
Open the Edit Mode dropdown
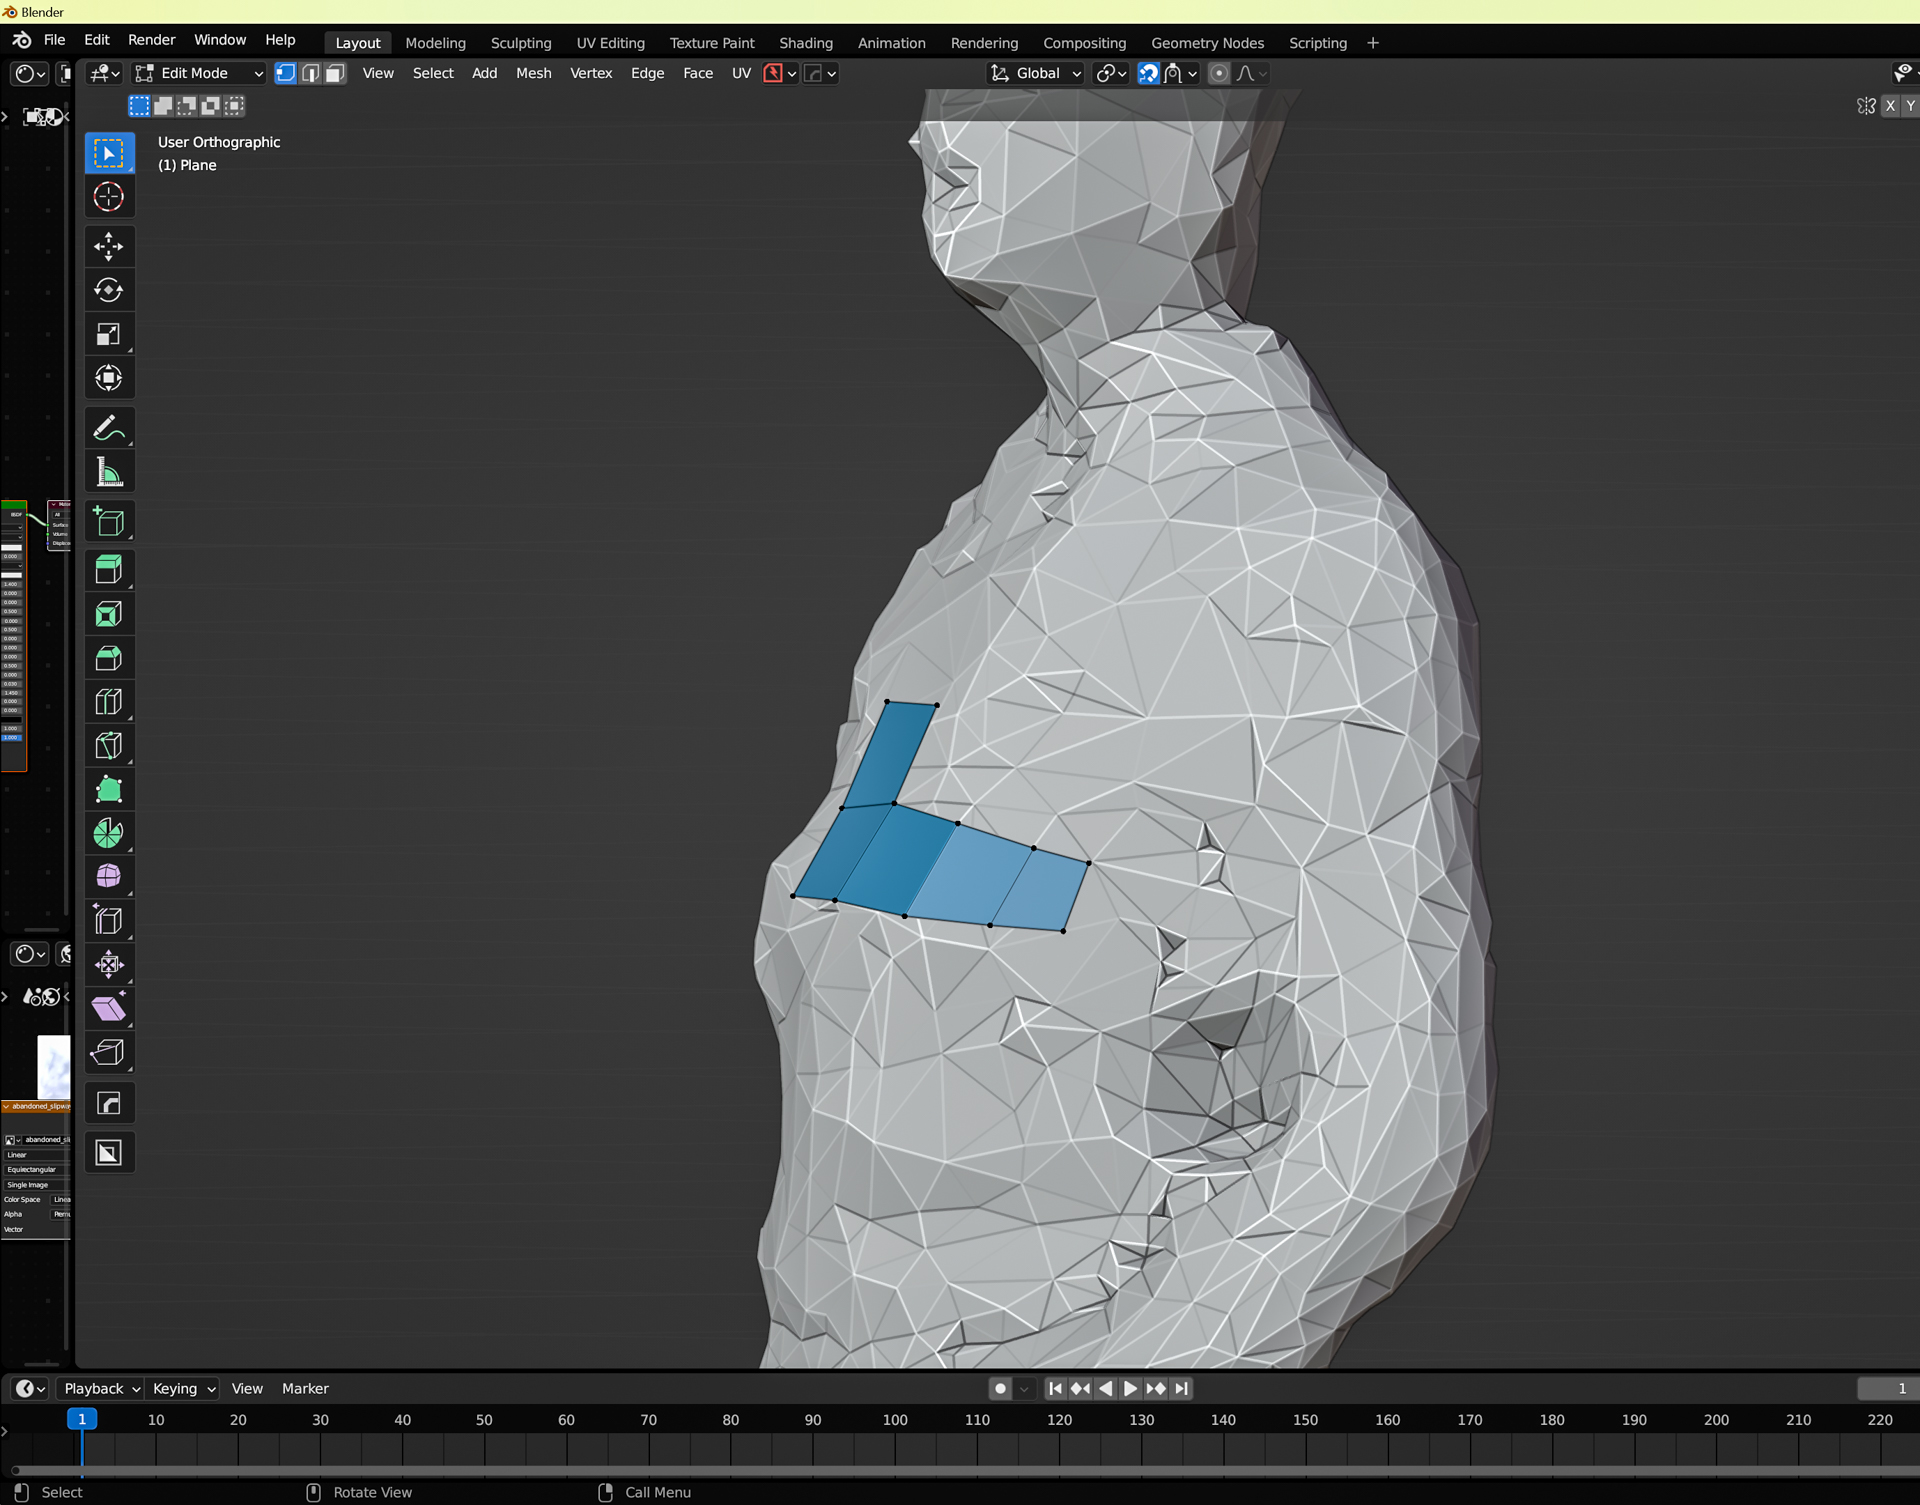click(199, 73)
